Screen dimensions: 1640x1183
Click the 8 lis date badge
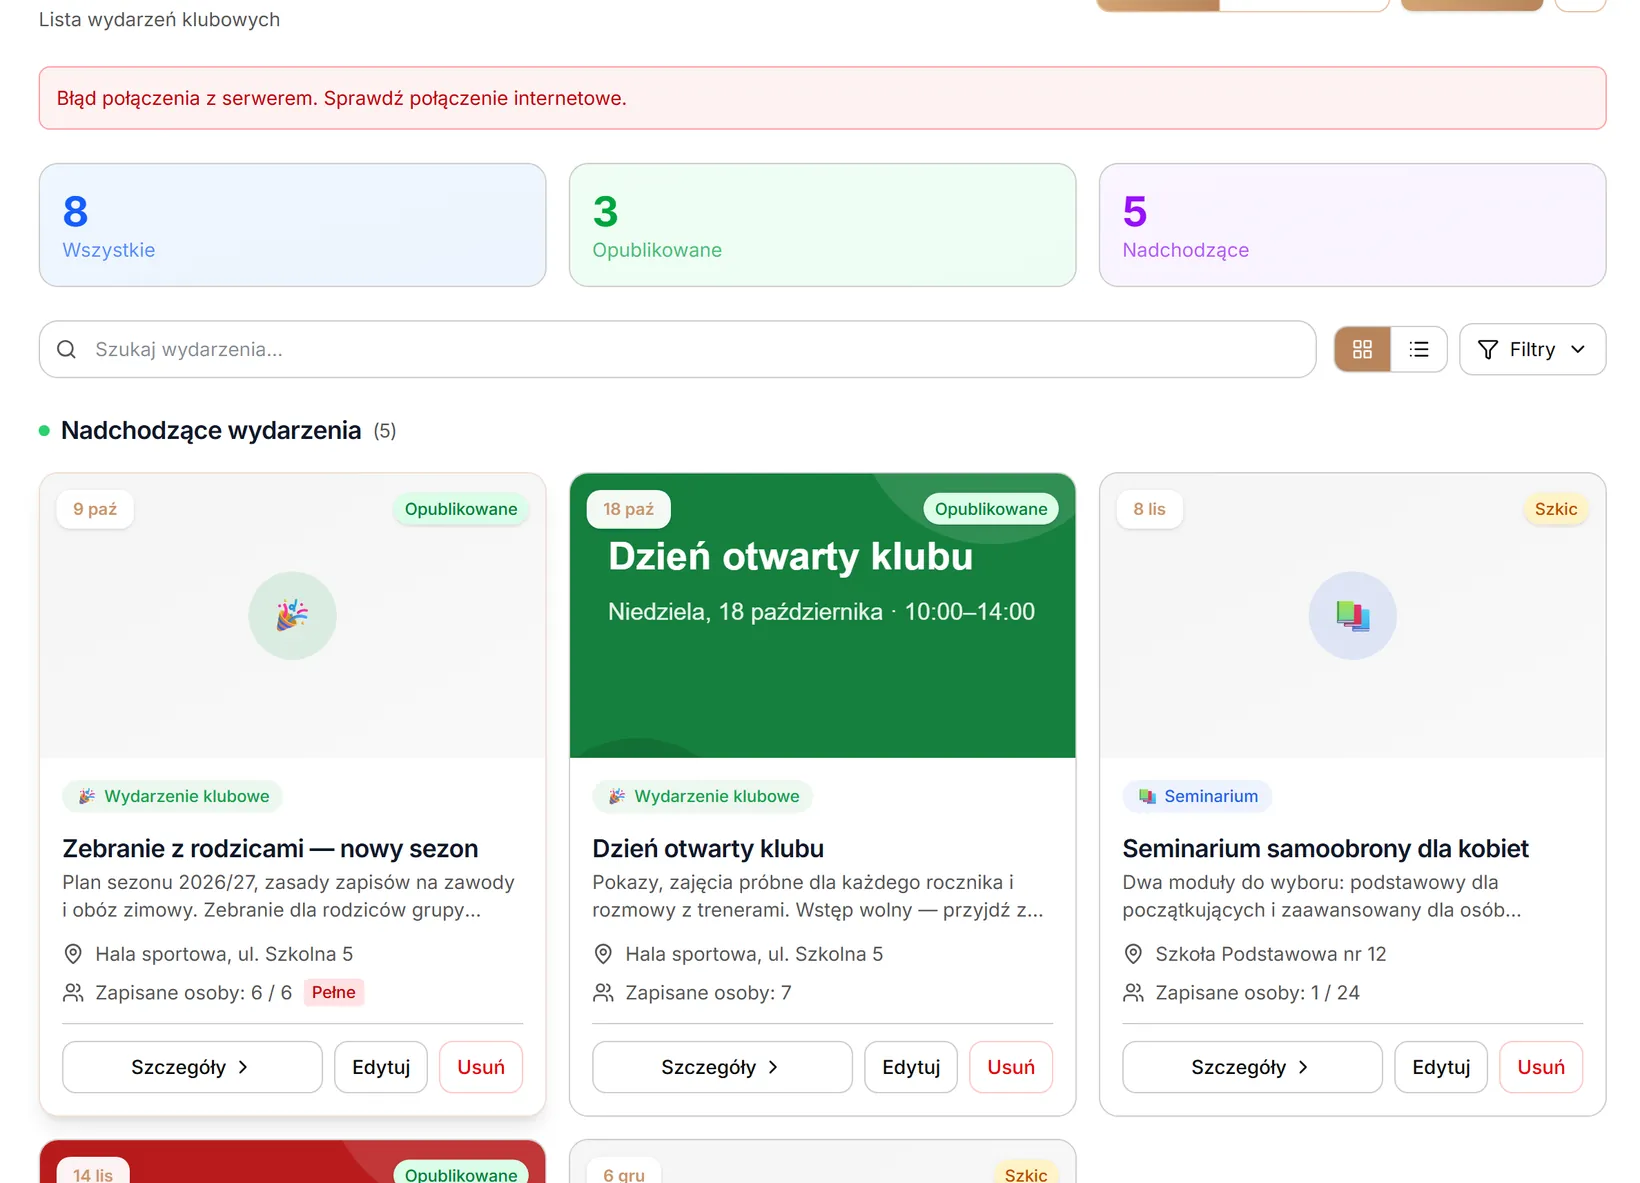[x=1149, y=509]
